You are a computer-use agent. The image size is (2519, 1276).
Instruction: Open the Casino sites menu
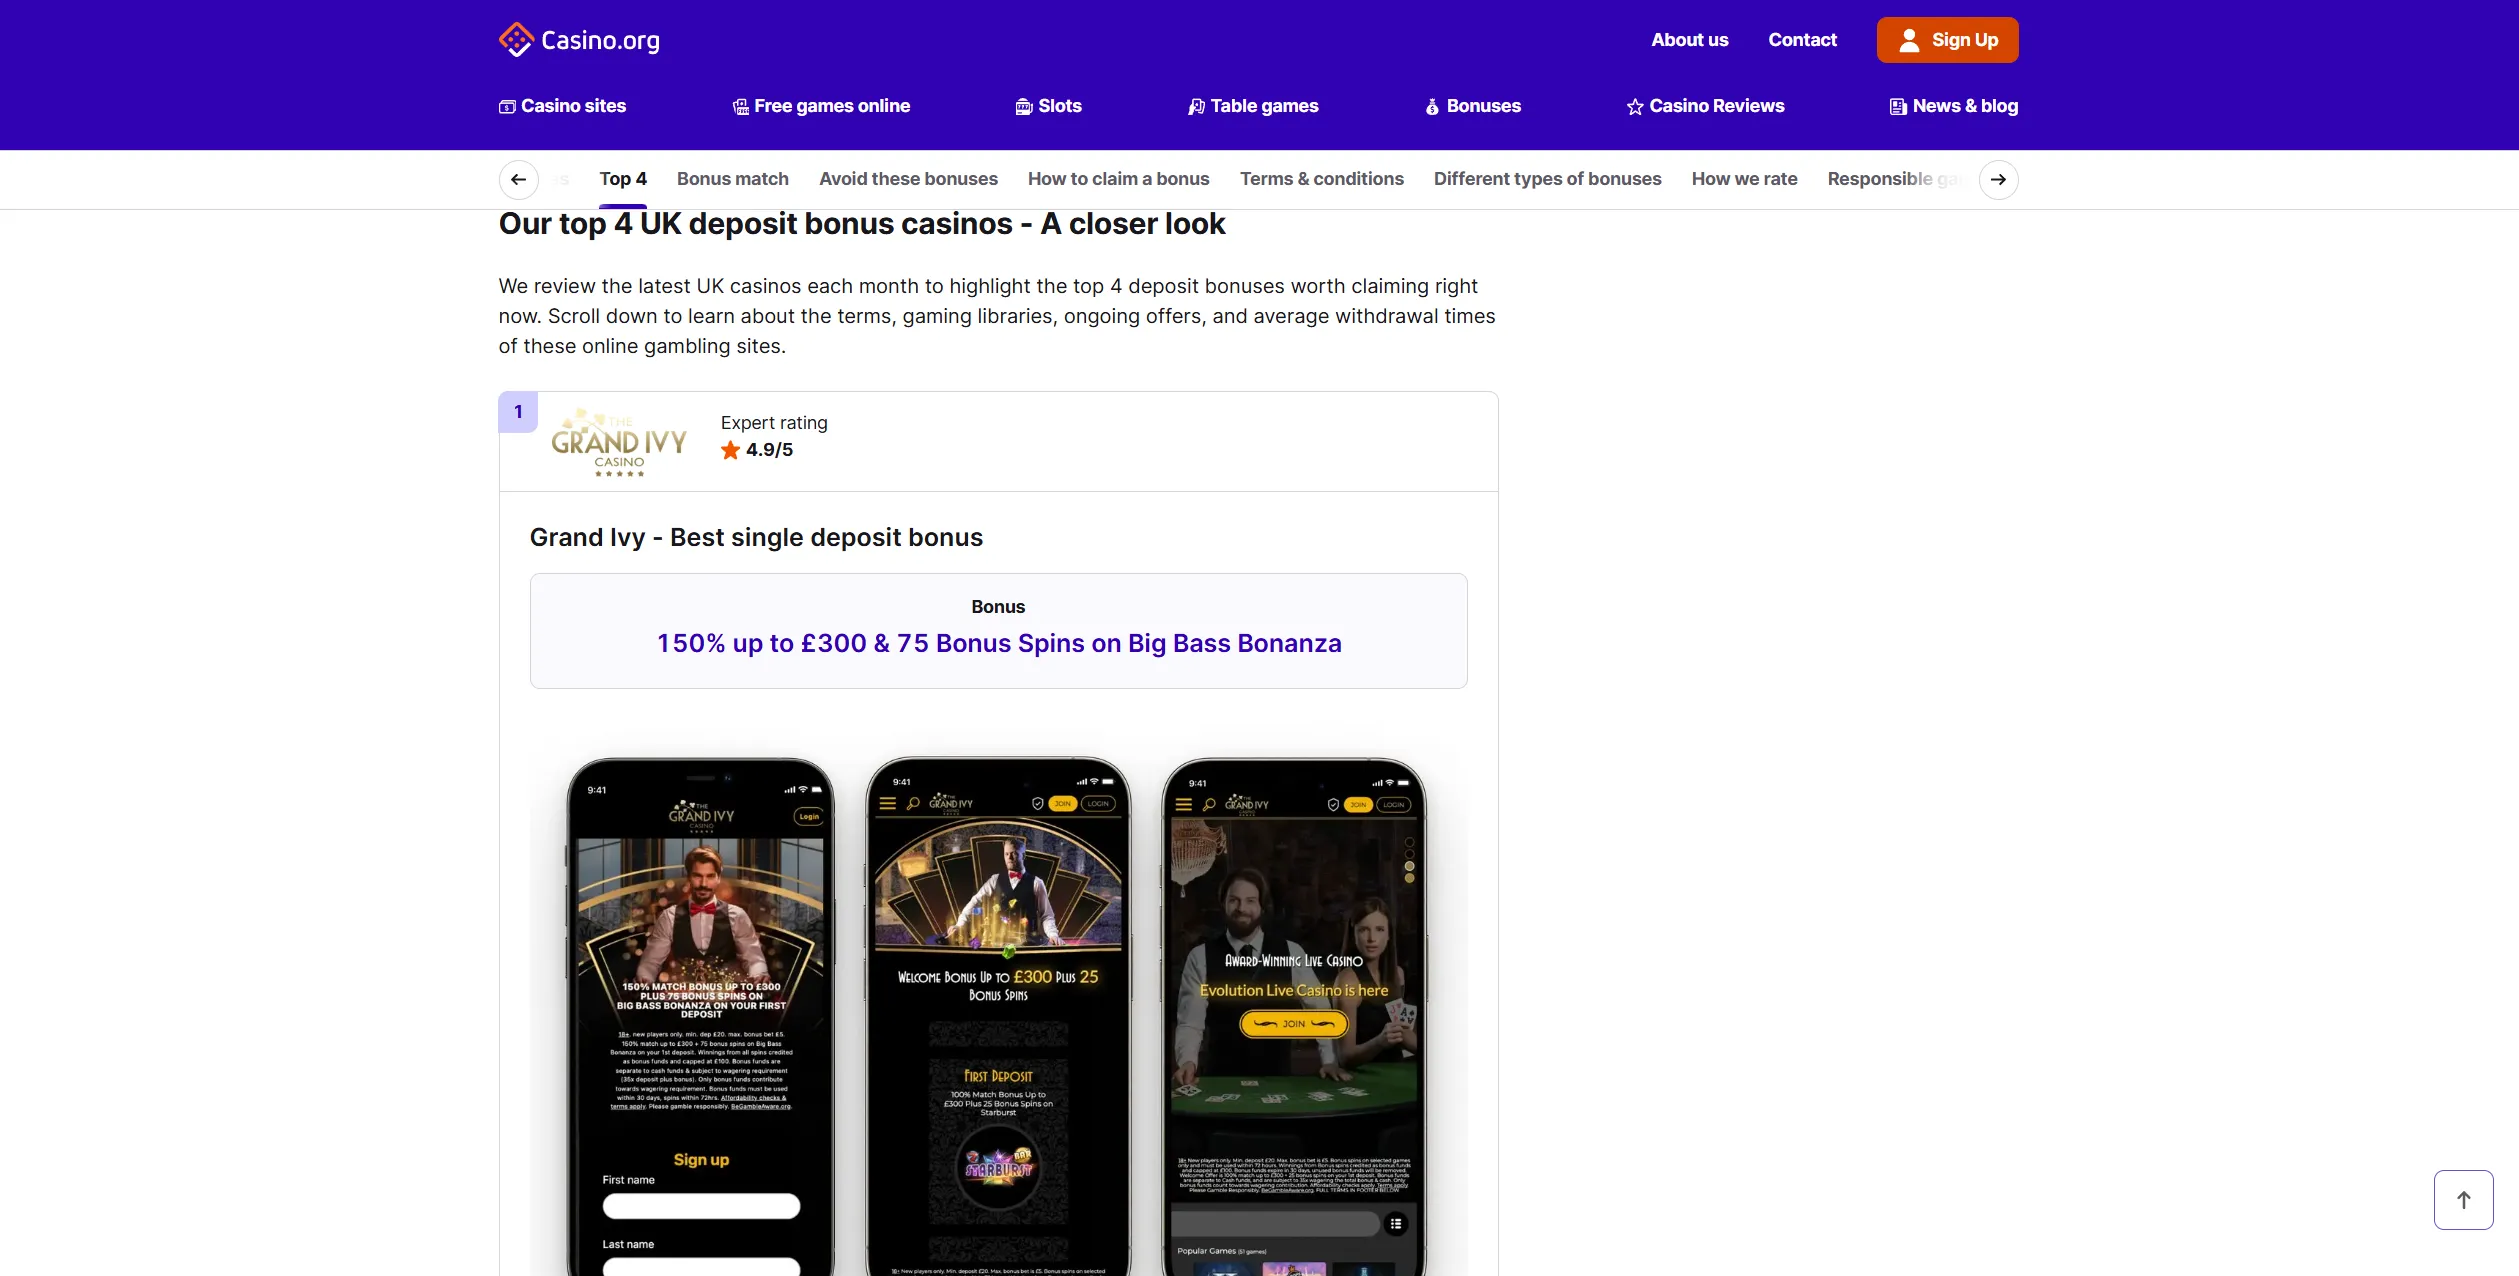(x=562, y=106)
